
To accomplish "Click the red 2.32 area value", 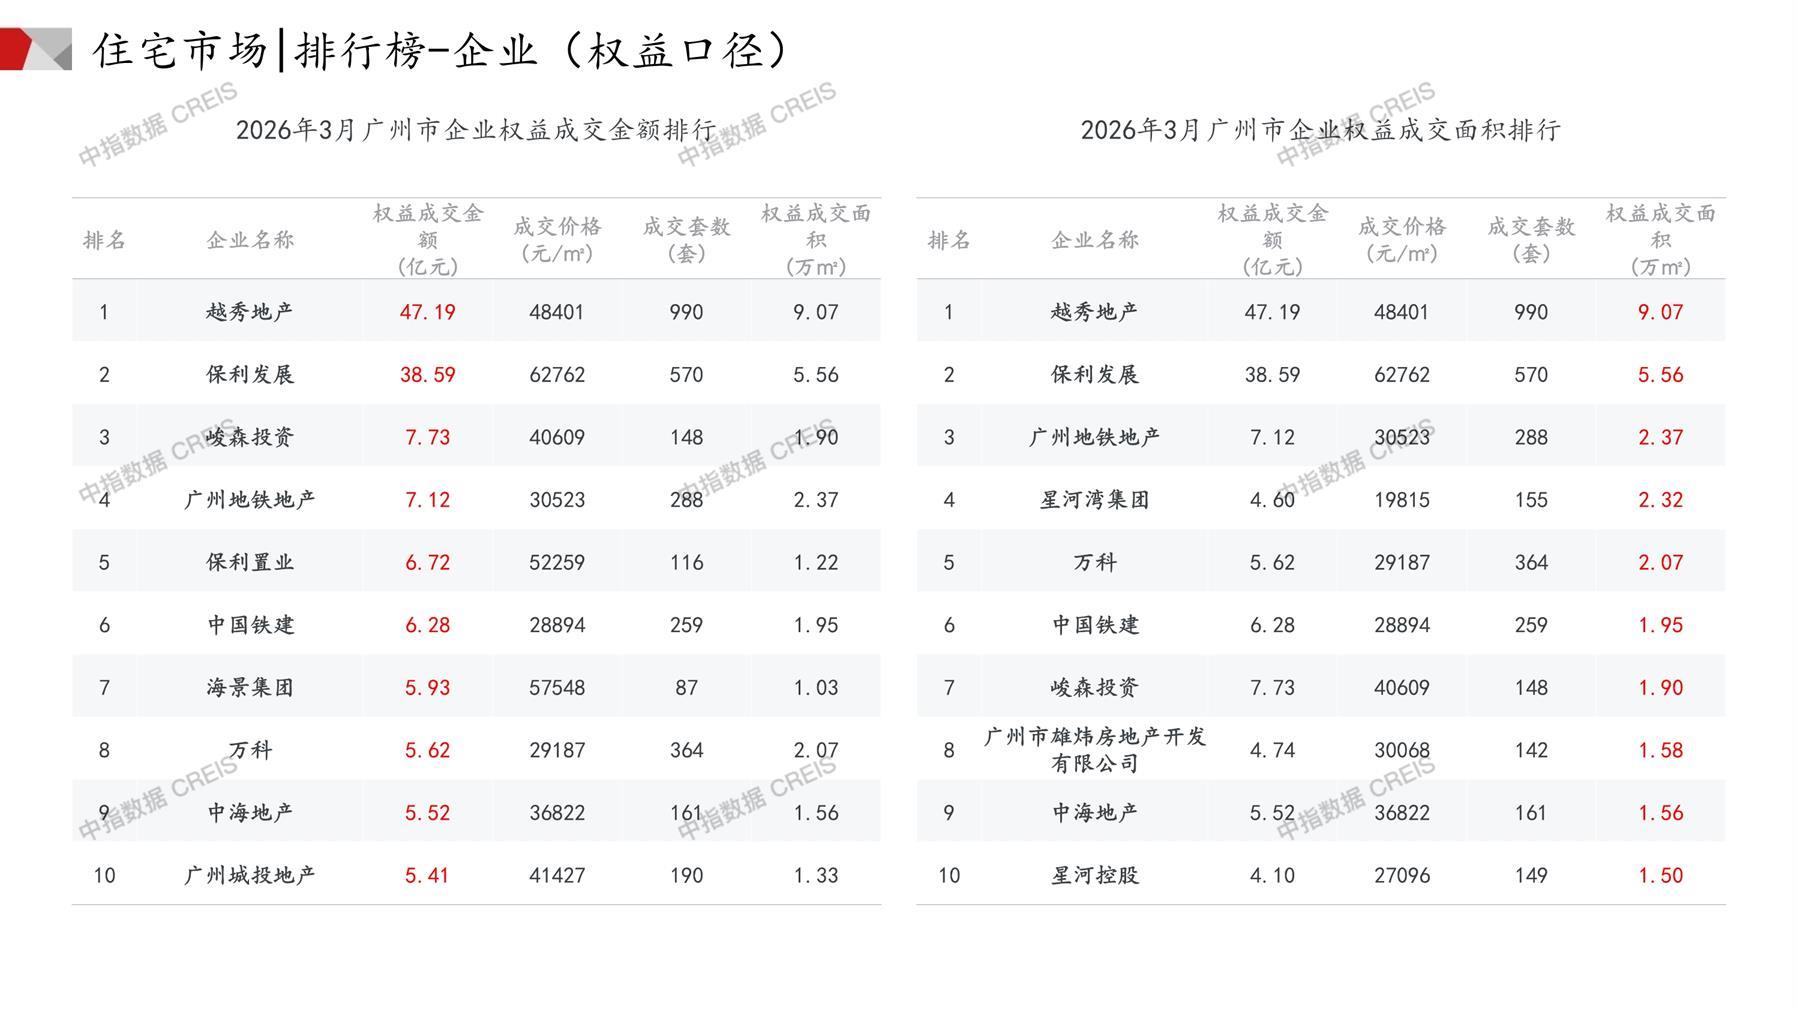I will click(1660, 500).
